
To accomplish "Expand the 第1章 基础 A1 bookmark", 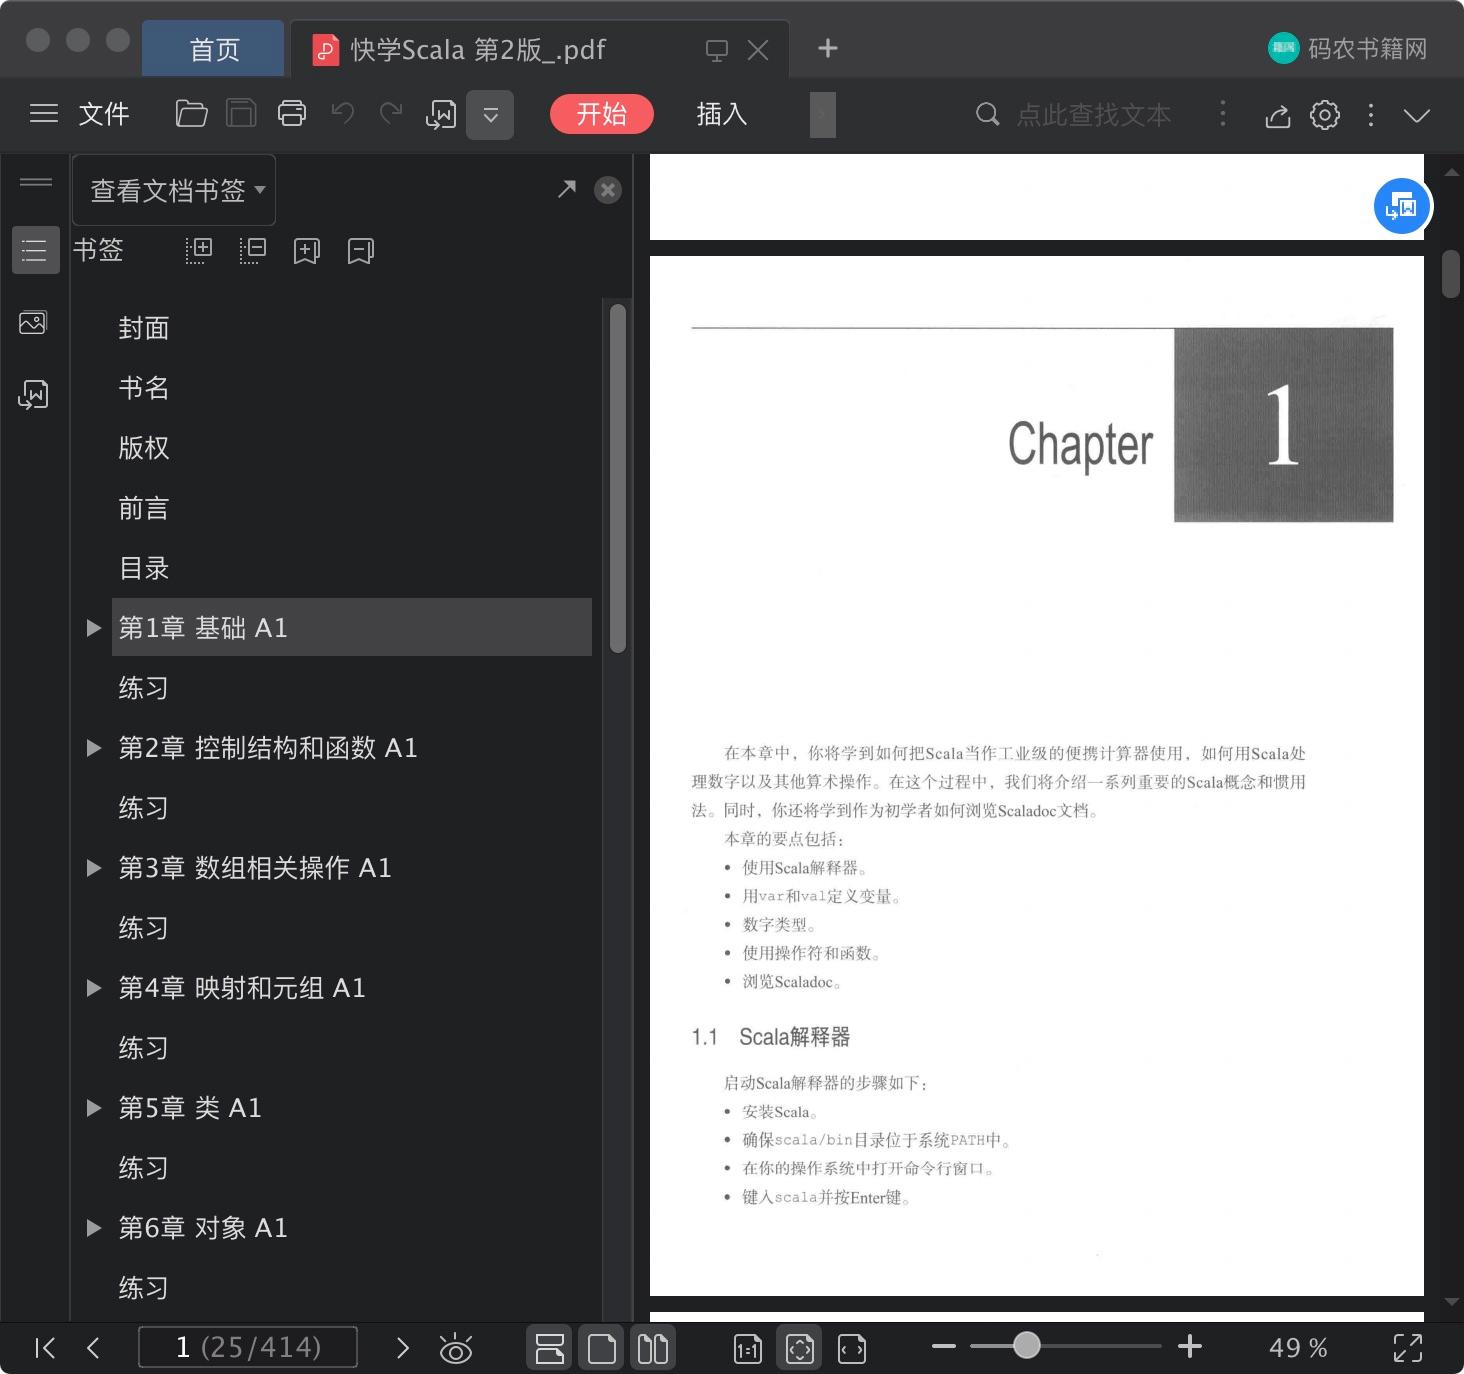I will 94,628.
